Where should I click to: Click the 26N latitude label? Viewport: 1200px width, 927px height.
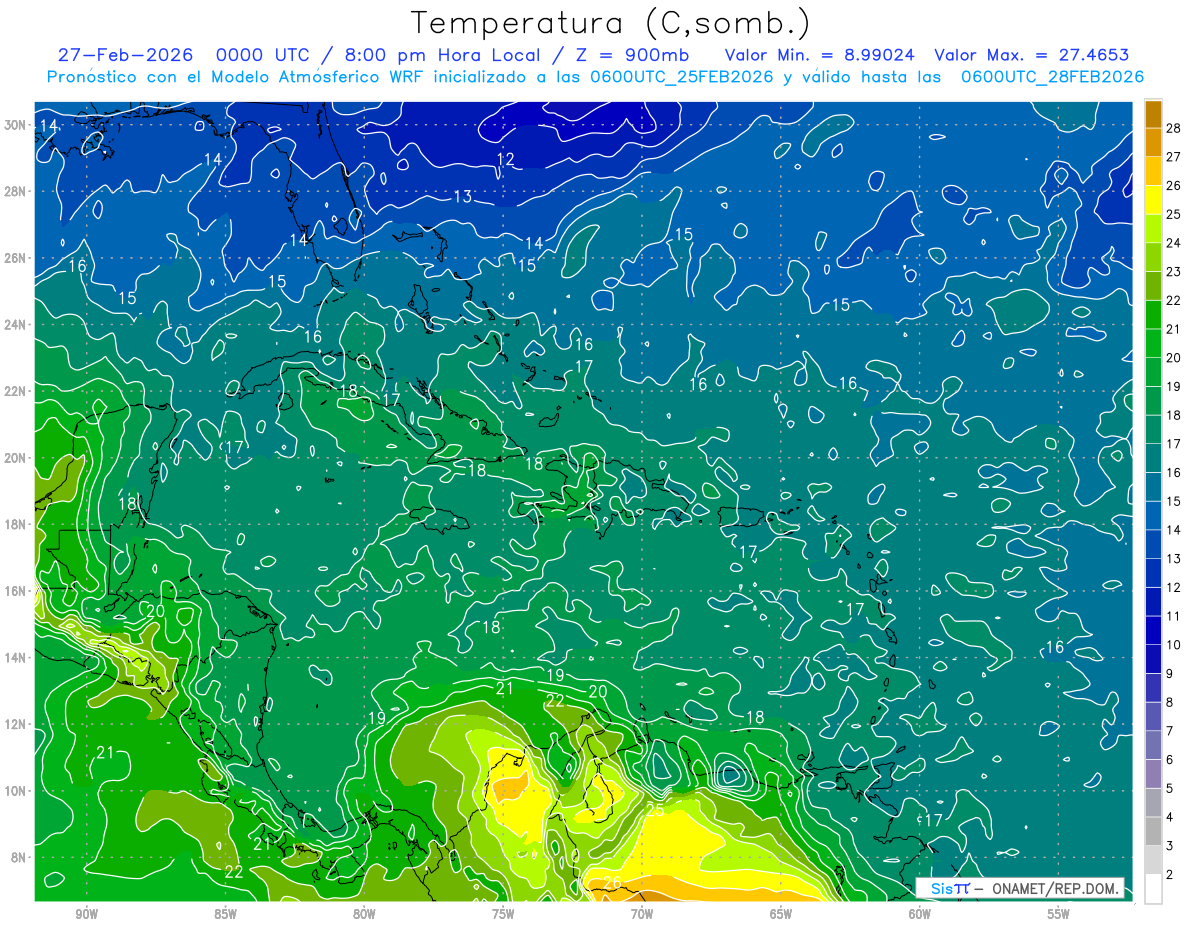(x=15, y=258)
